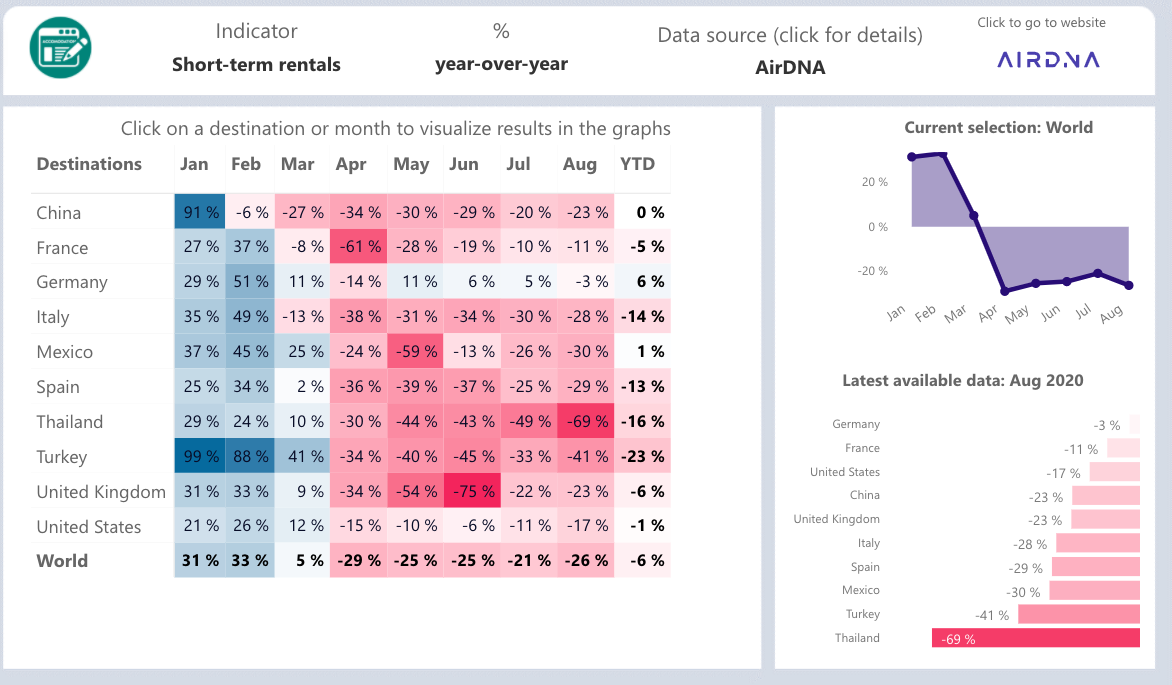Screen dimensions: 1172x685
Task: Click United Kingdom's -75 % June cell
Action: 472,492
